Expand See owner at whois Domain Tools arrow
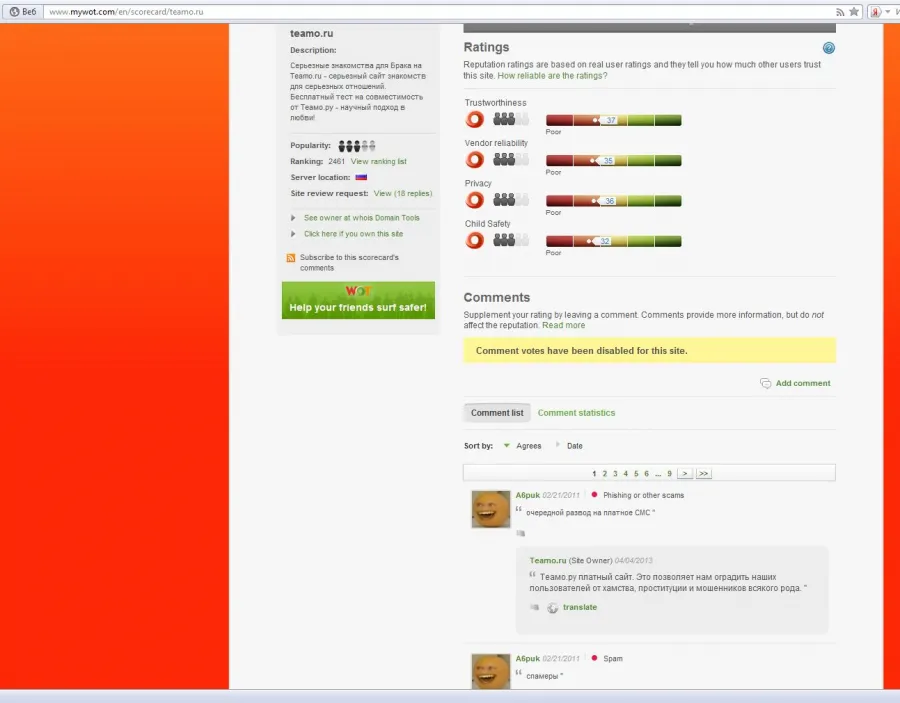 click(293, 218)
